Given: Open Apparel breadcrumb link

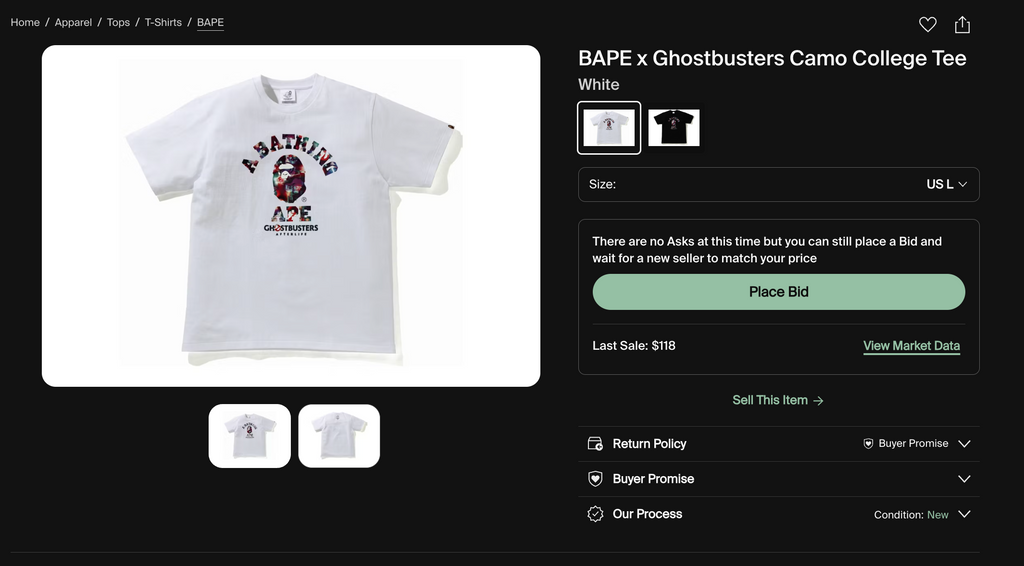Looking at the screenshot, I should pyautogui.click(x=73, y=22).
